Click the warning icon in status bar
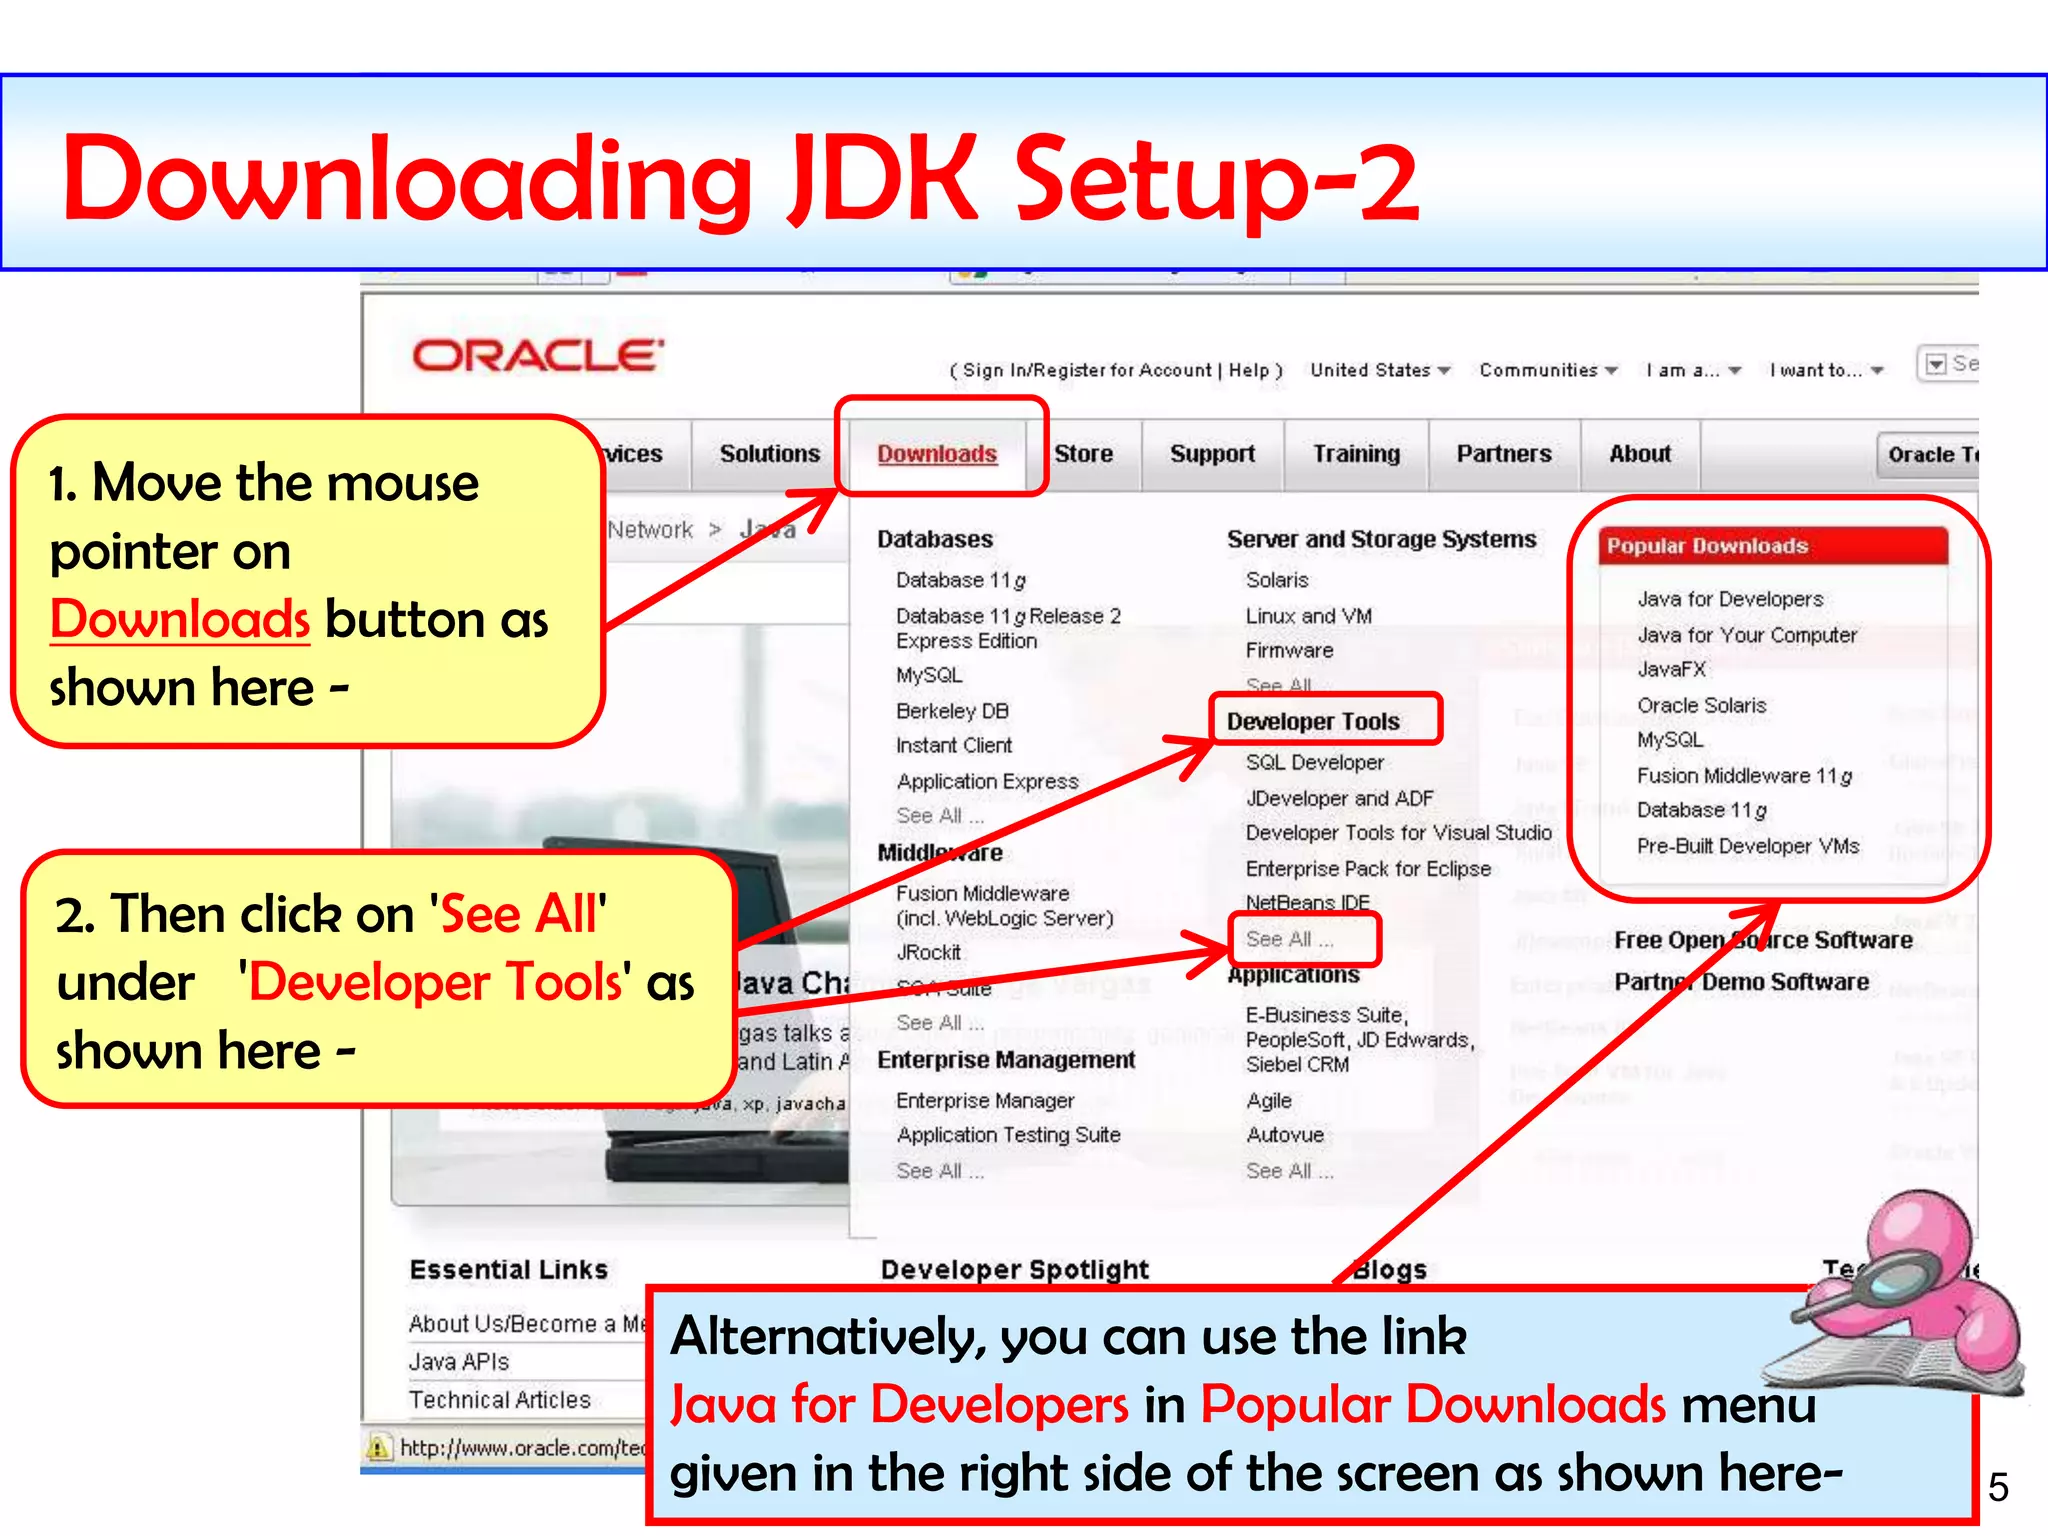Viewport: 2048px width, 1536px height. 379,1447
